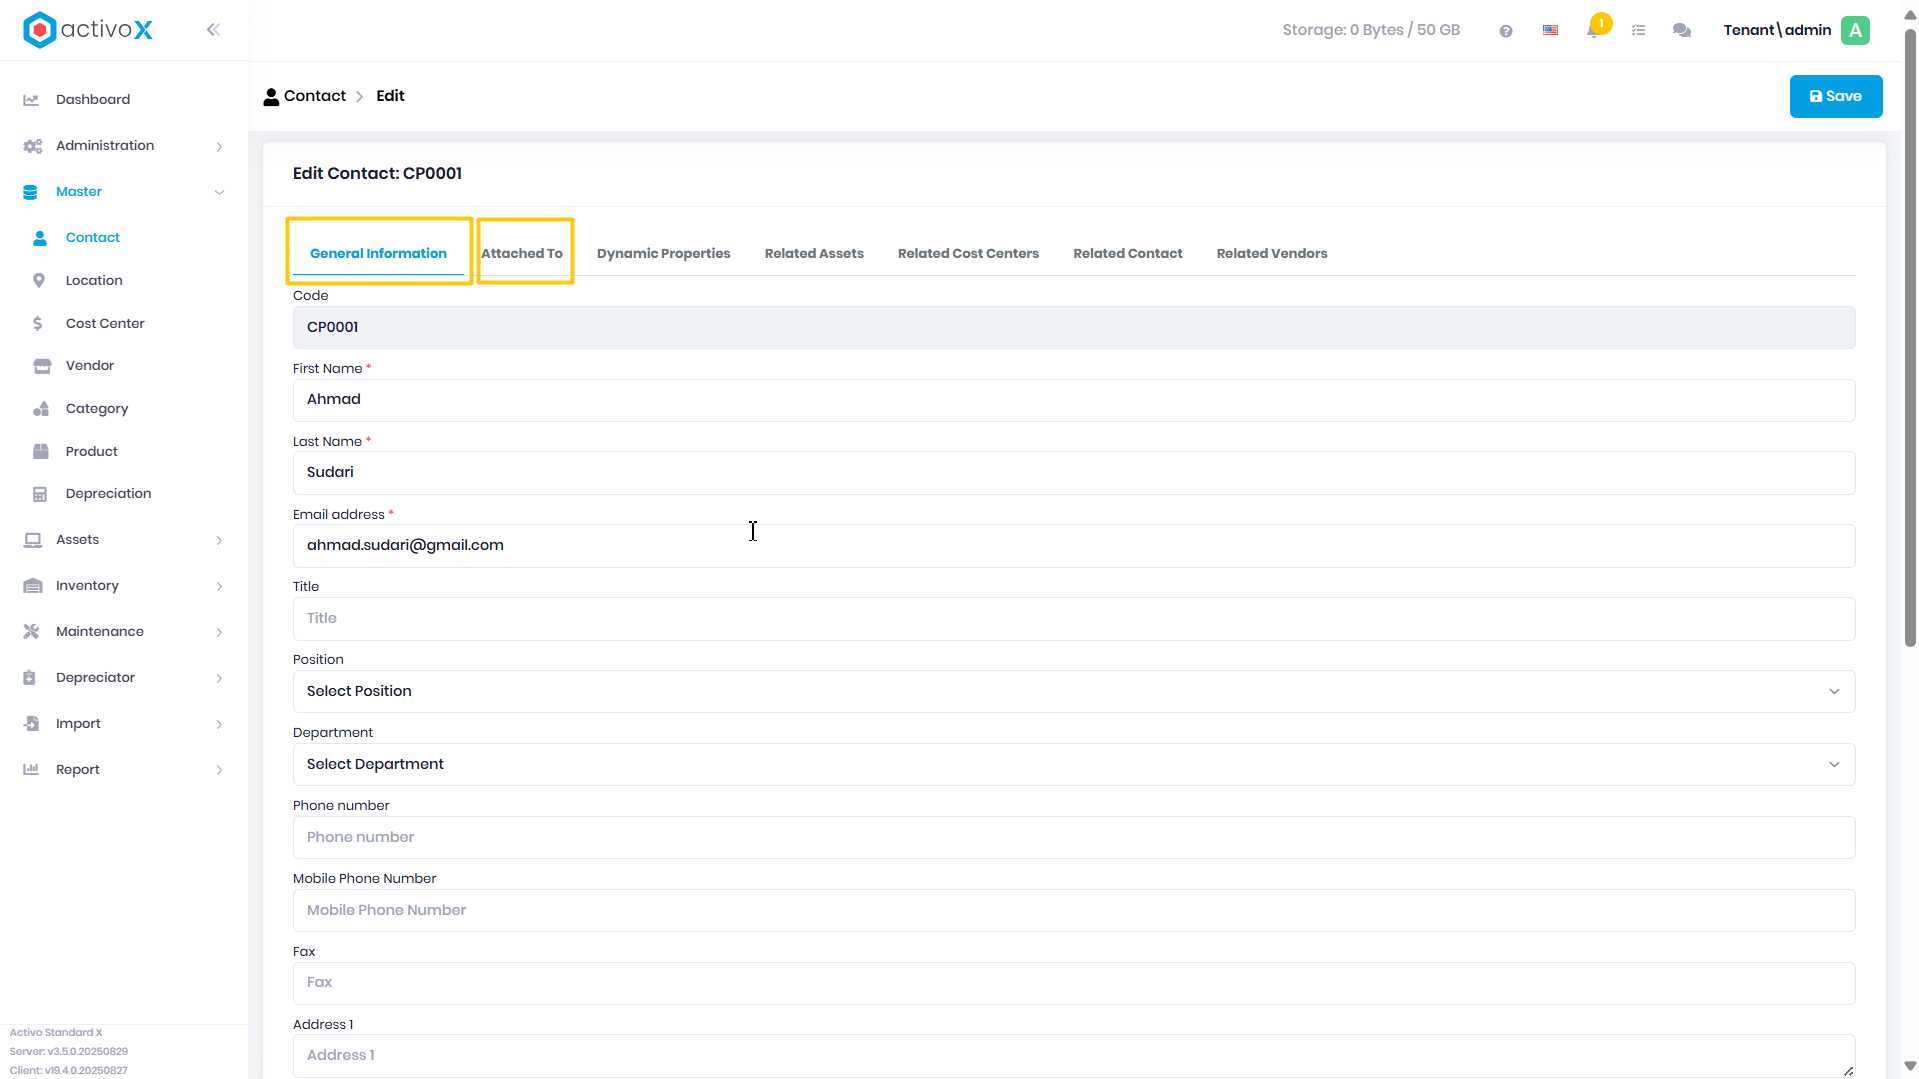Click the Title input field
Viewport: 1919px width, 1079px height.
(1073, 619)
